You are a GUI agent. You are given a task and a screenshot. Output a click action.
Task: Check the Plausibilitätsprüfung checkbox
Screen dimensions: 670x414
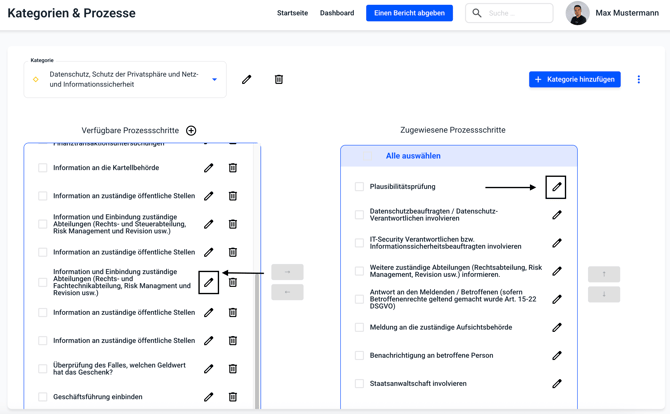pyautogui.click(x=360, y=187)
